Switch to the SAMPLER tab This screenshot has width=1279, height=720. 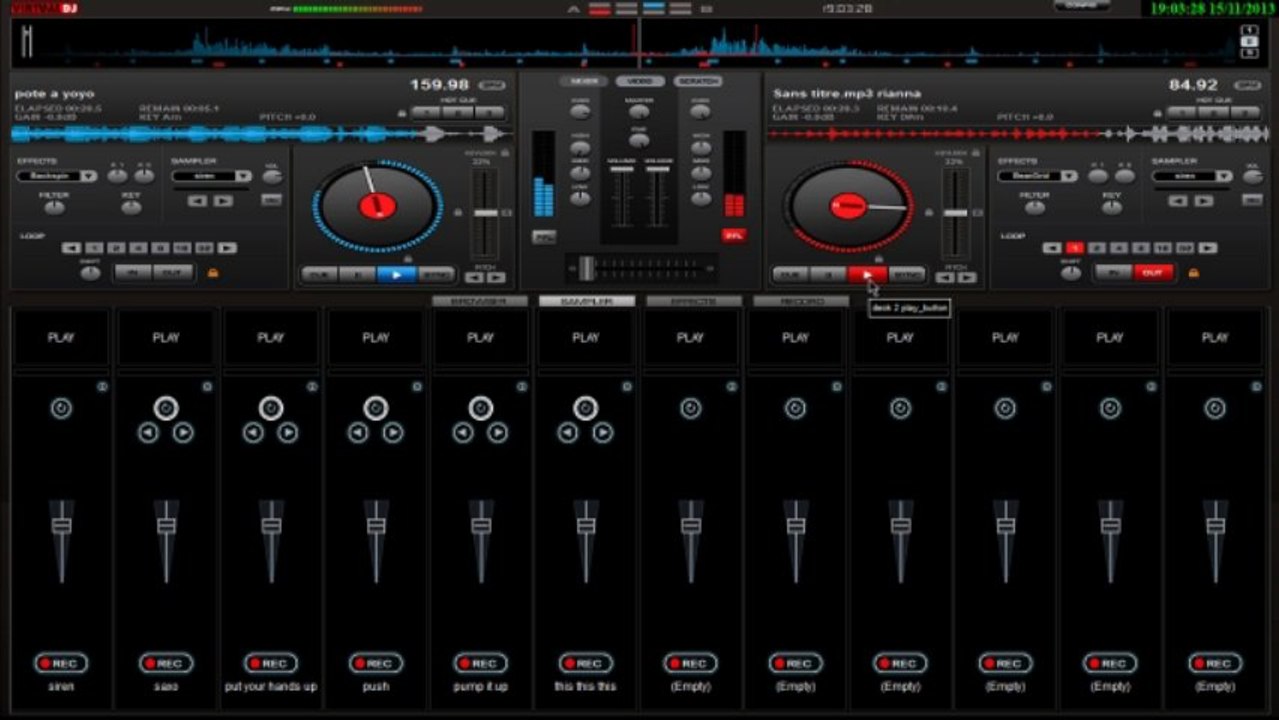click(586, 301)
